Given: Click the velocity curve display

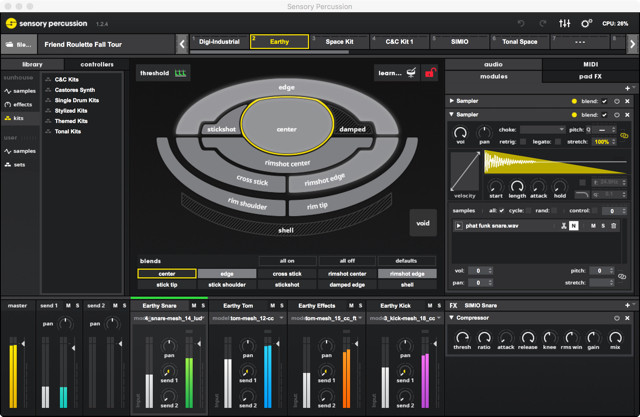Looking at the screenshot, I should pos(465,171).
